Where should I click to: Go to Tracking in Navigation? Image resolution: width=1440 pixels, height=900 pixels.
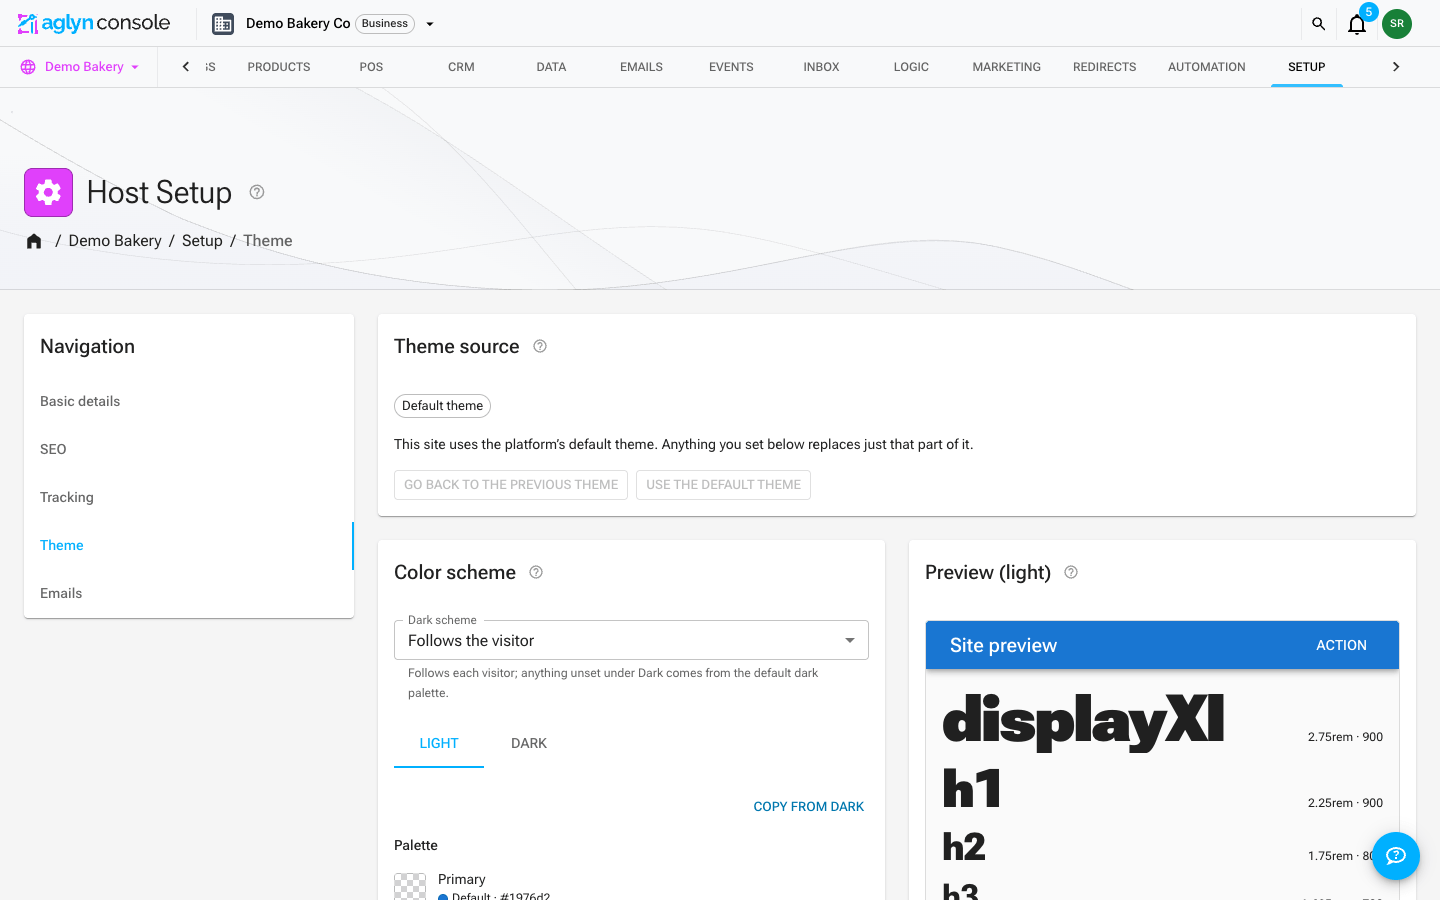[189, 497]
